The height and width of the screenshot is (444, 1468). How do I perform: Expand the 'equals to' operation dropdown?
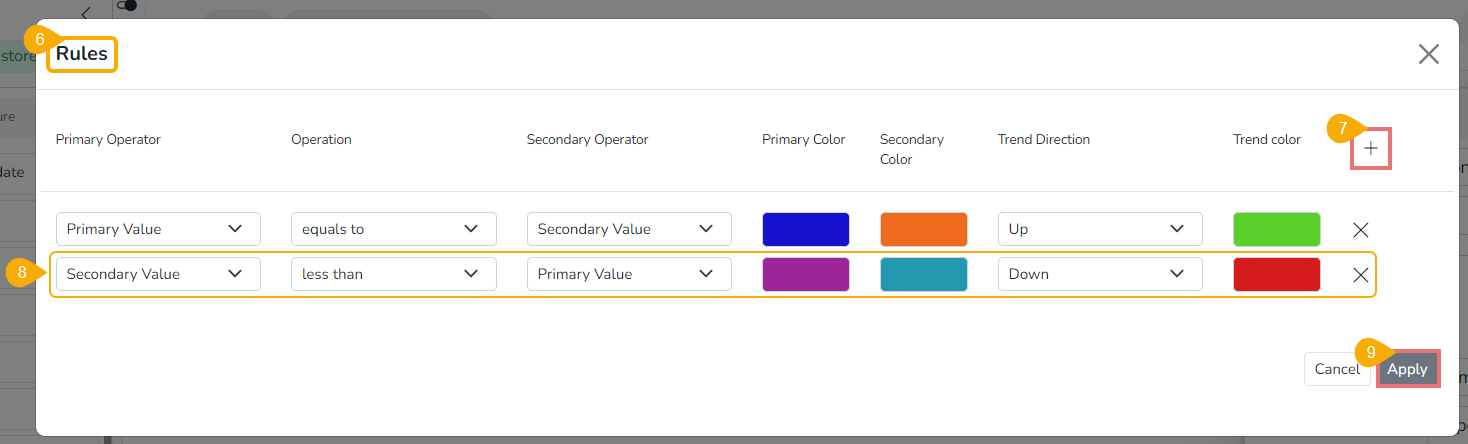(393, 229)
